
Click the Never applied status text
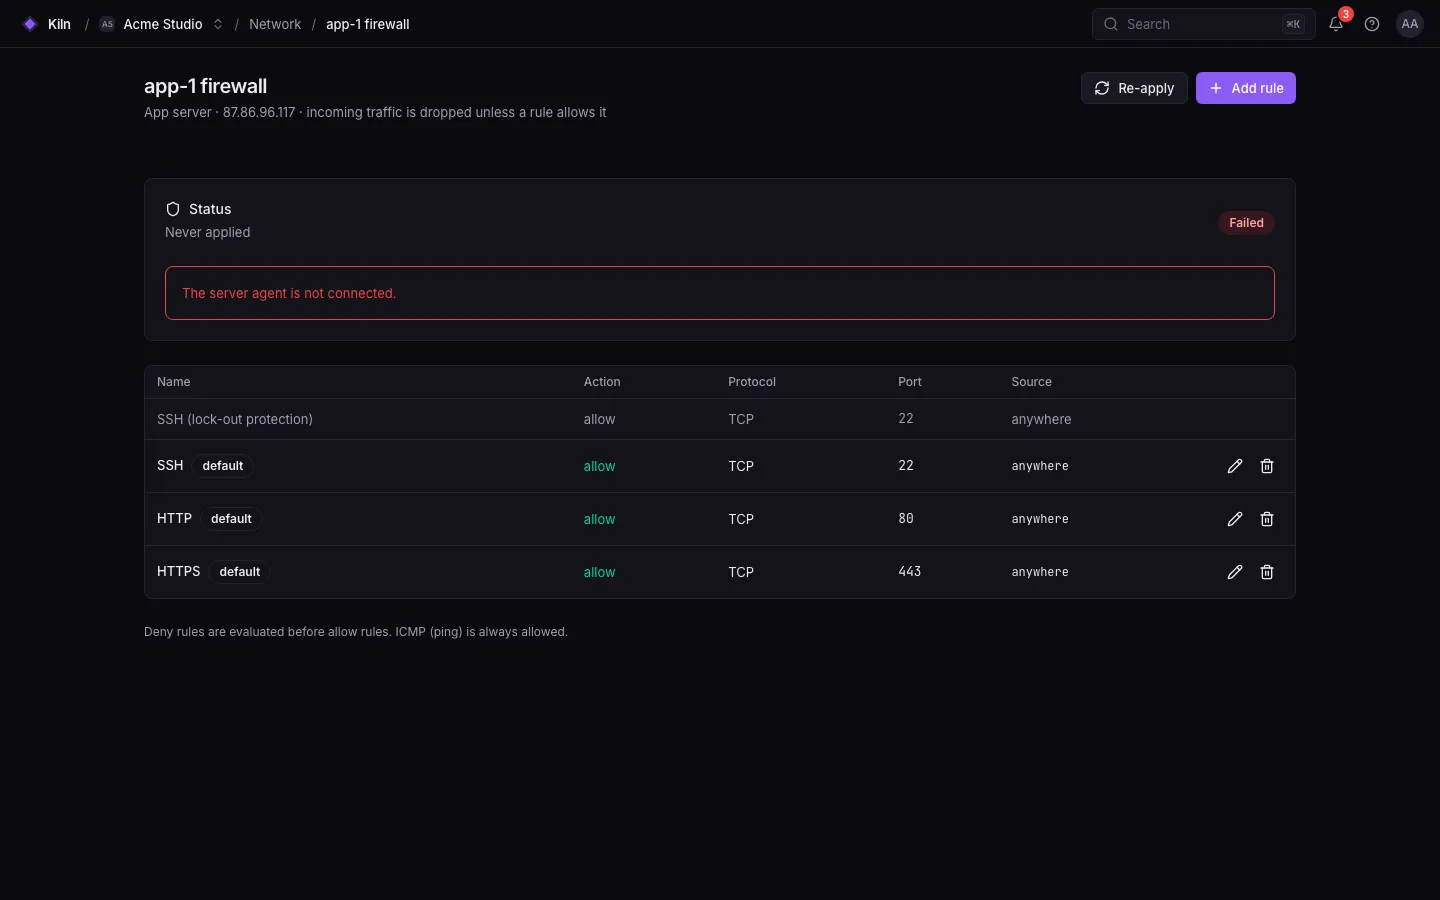point(208,232)
